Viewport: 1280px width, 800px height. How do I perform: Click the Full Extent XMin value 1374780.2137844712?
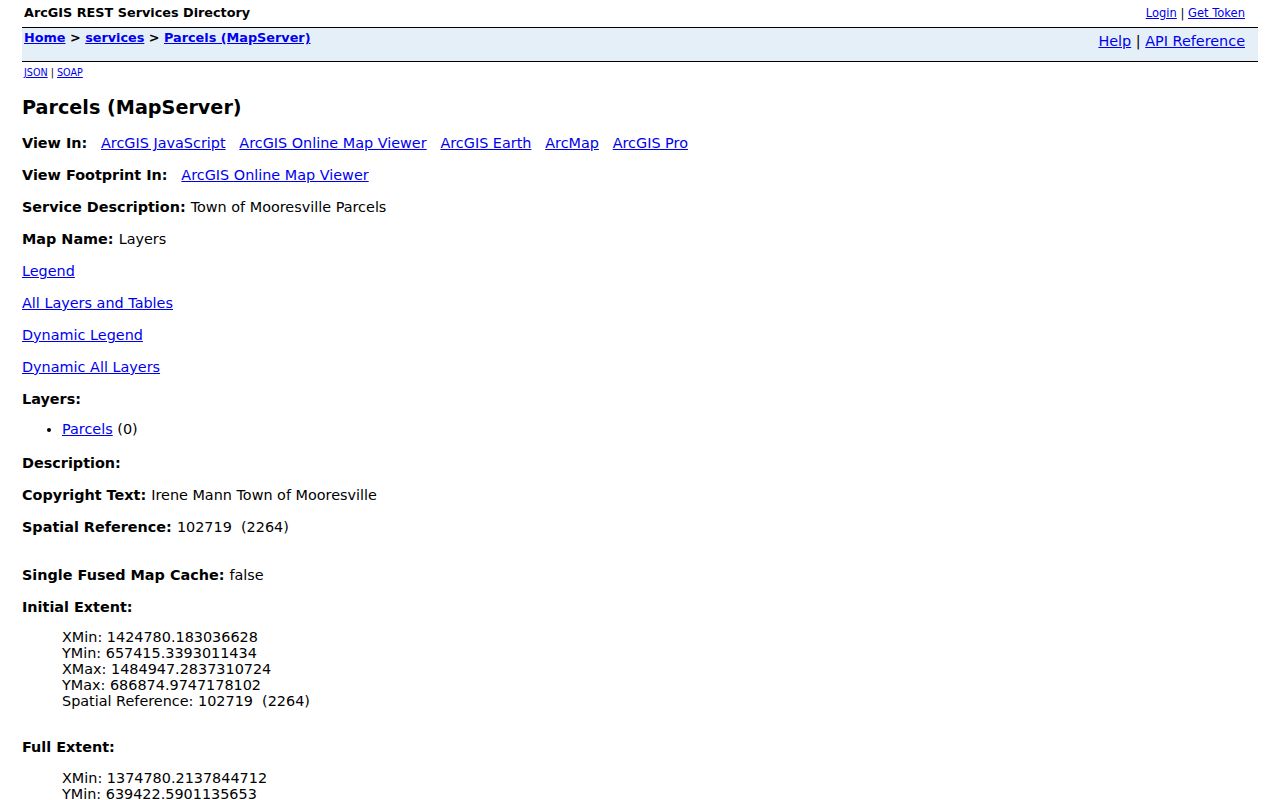[x=187, y=778]
